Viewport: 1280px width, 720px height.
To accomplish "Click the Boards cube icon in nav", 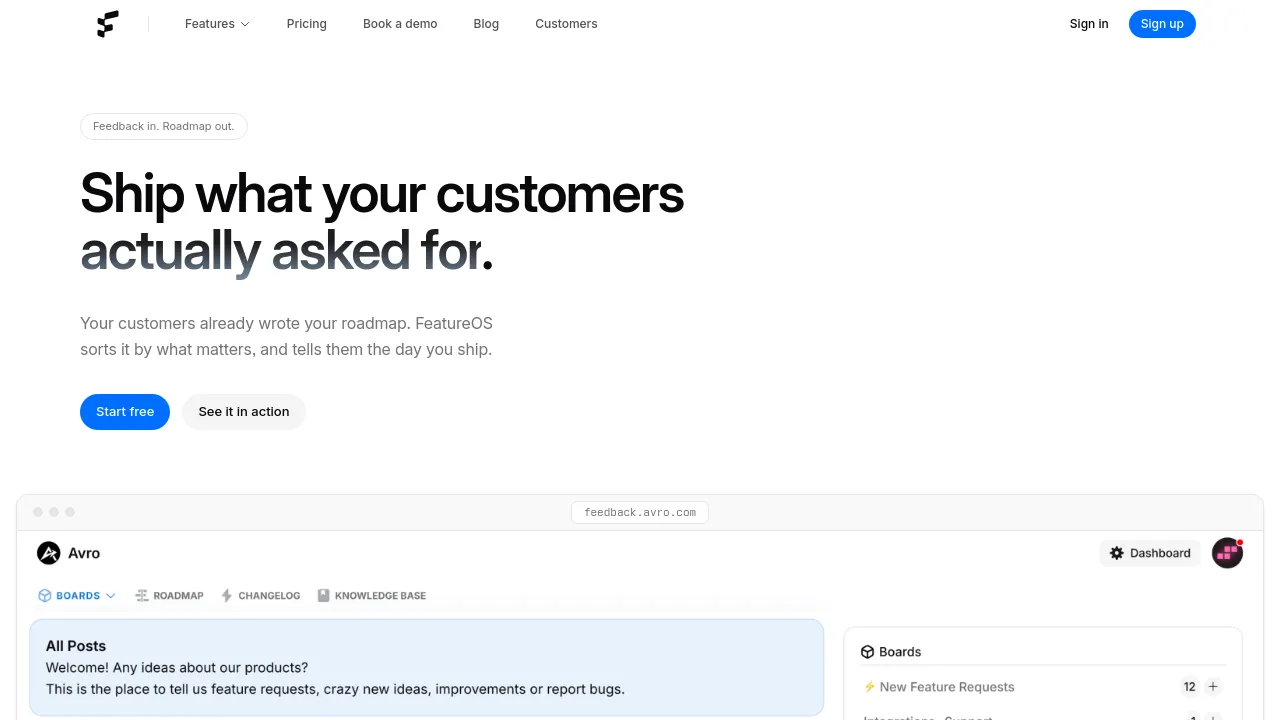I will (45, 596).
